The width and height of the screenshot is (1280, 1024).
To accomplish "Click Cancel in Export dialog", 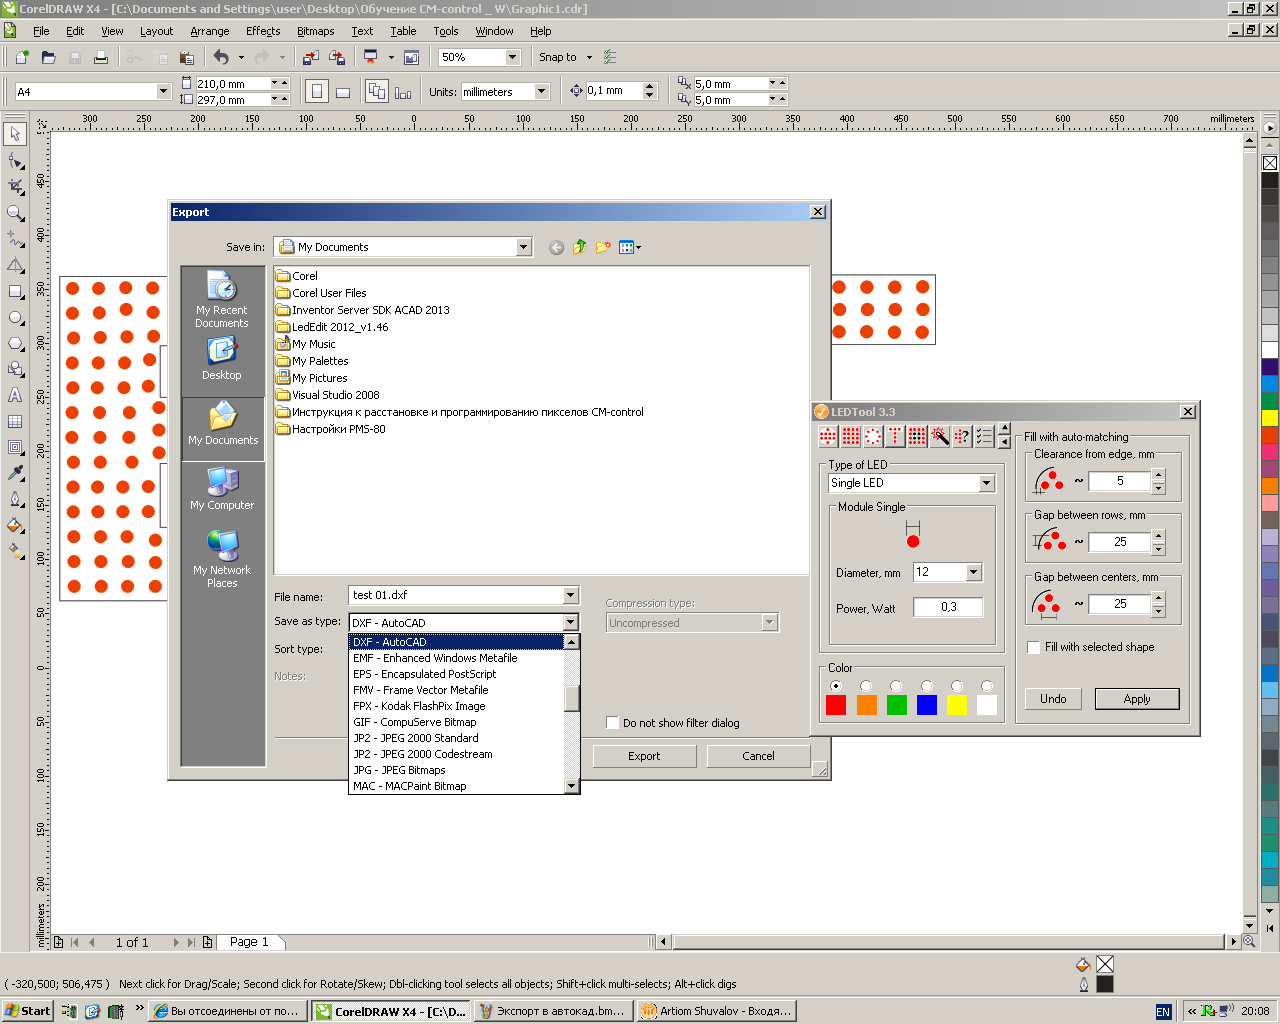I will (x=758, y=756).
